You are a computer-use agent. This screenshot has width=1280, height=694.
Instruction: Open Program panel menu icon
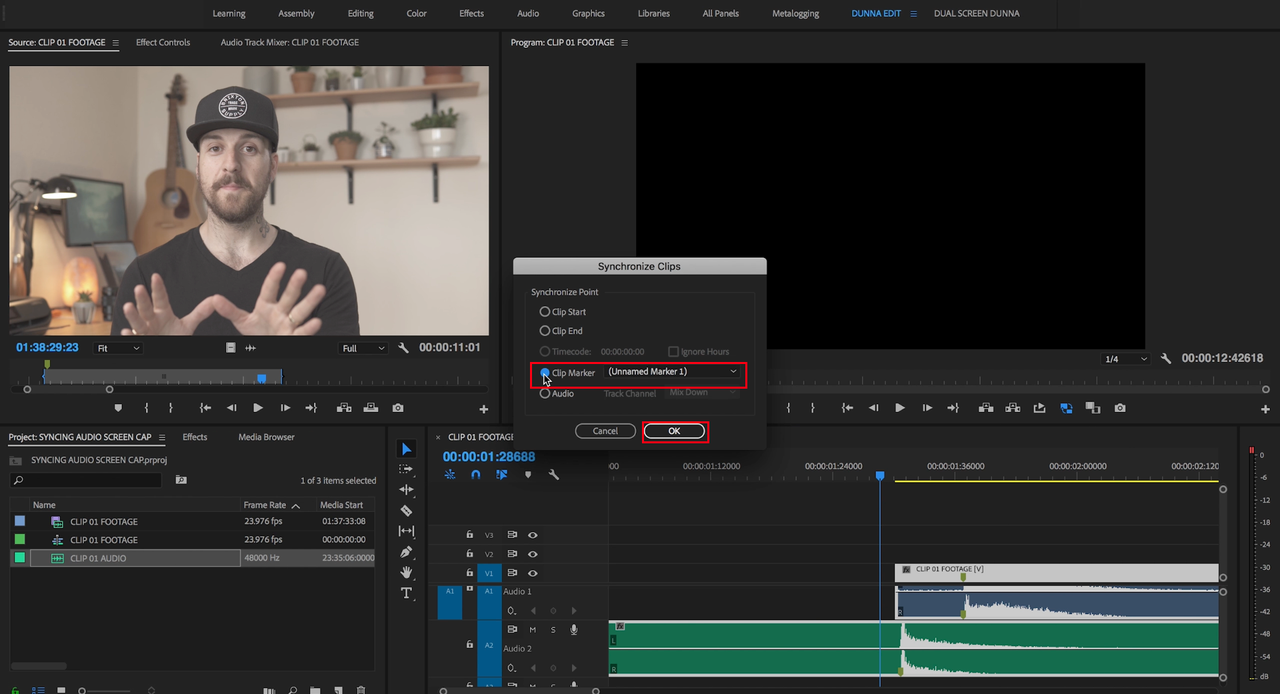625,43
